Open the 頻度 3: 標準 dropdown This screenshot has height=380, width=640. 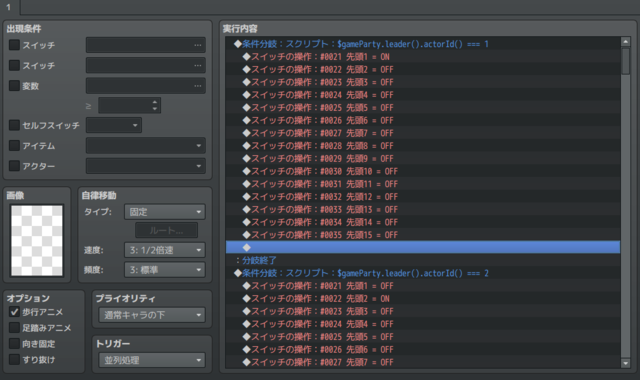pyautogui.click(x=164, y=270)
